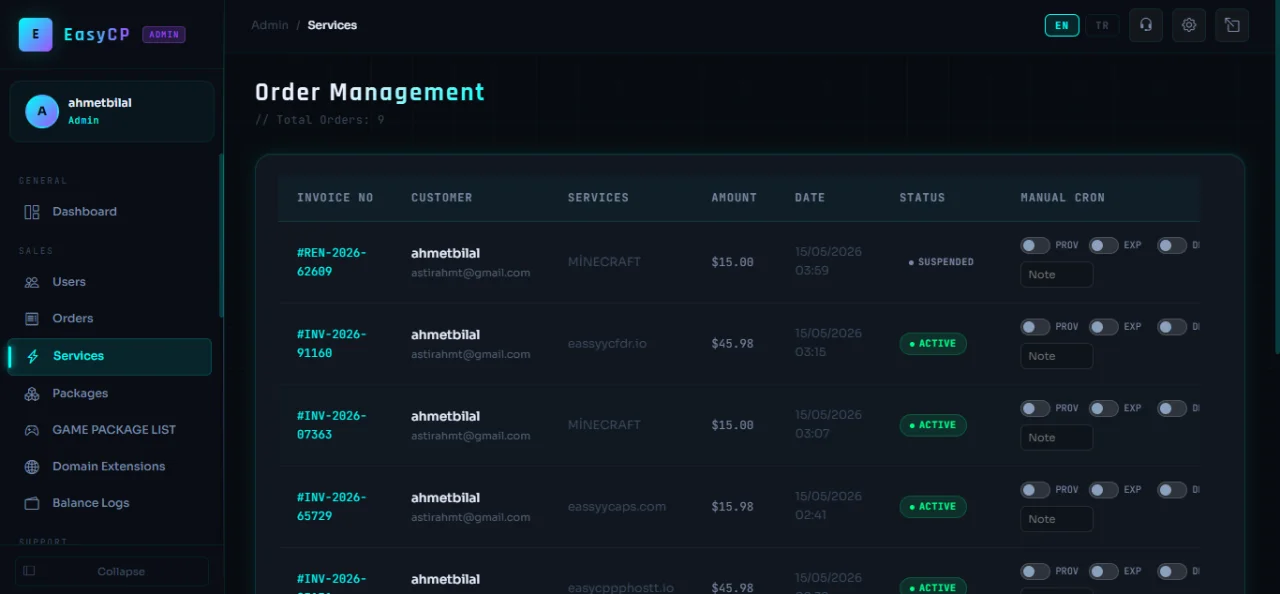Click the Collapse sidebar button
This screenshot has height=594, width=1280.
pos(112,571)
